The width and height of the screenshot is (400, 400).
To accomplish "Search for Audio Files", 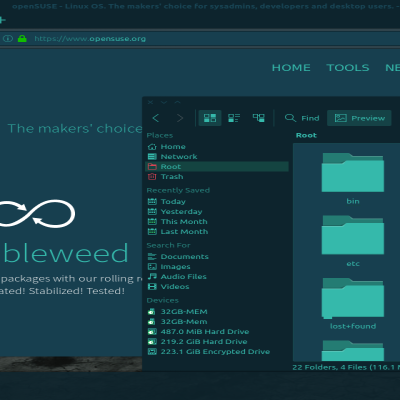I will (x=217, y=277).
